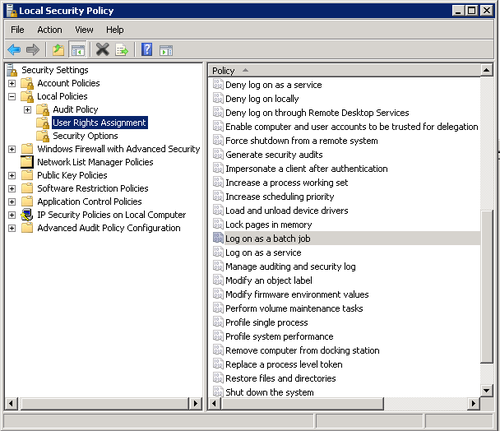Click policy list horizontal scroll right arrow
The height and width of the screenshot is (431, 500).
[473, 403]
